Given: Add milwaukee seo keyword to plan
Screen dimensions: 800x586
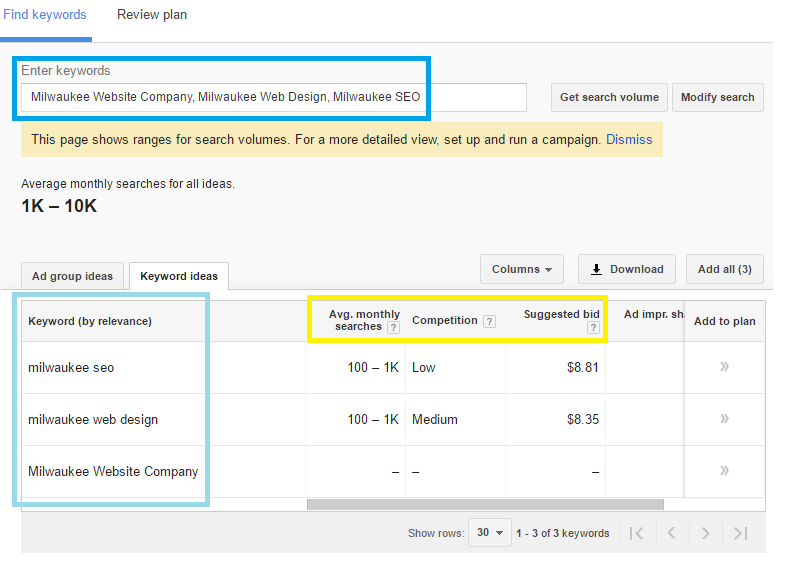Looking at the screenshot, I should coord(724,367).
